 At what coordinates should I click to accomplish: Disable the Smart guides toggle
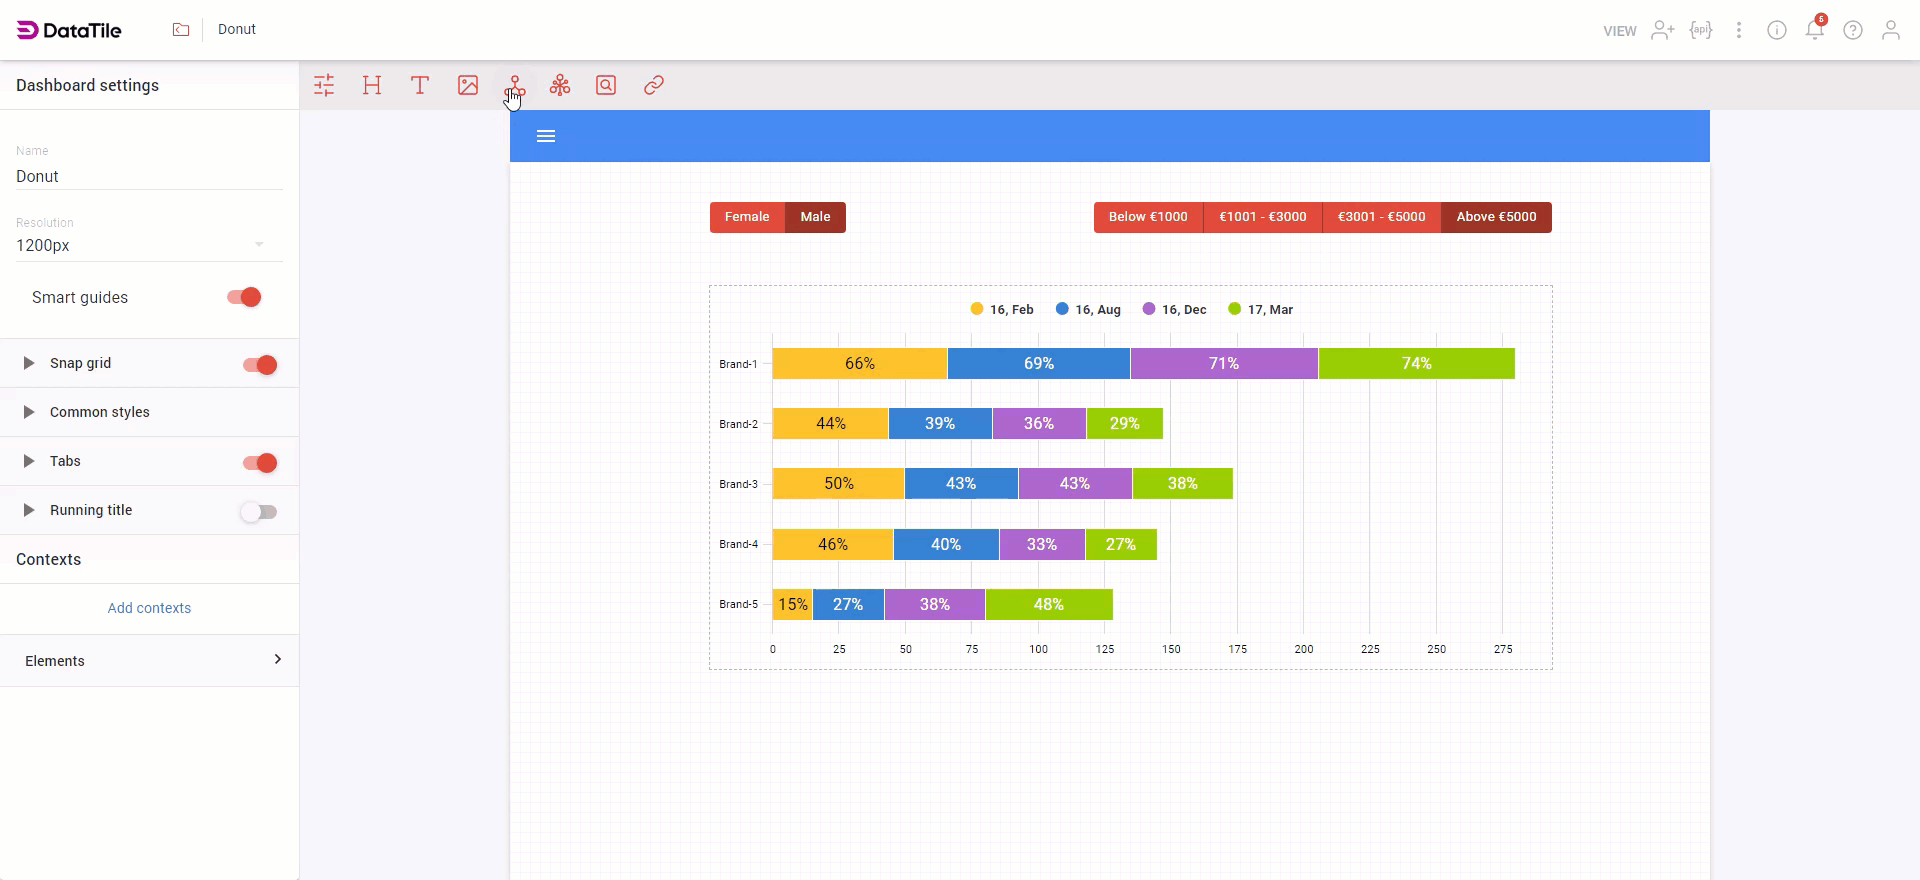tap(245, 297)
